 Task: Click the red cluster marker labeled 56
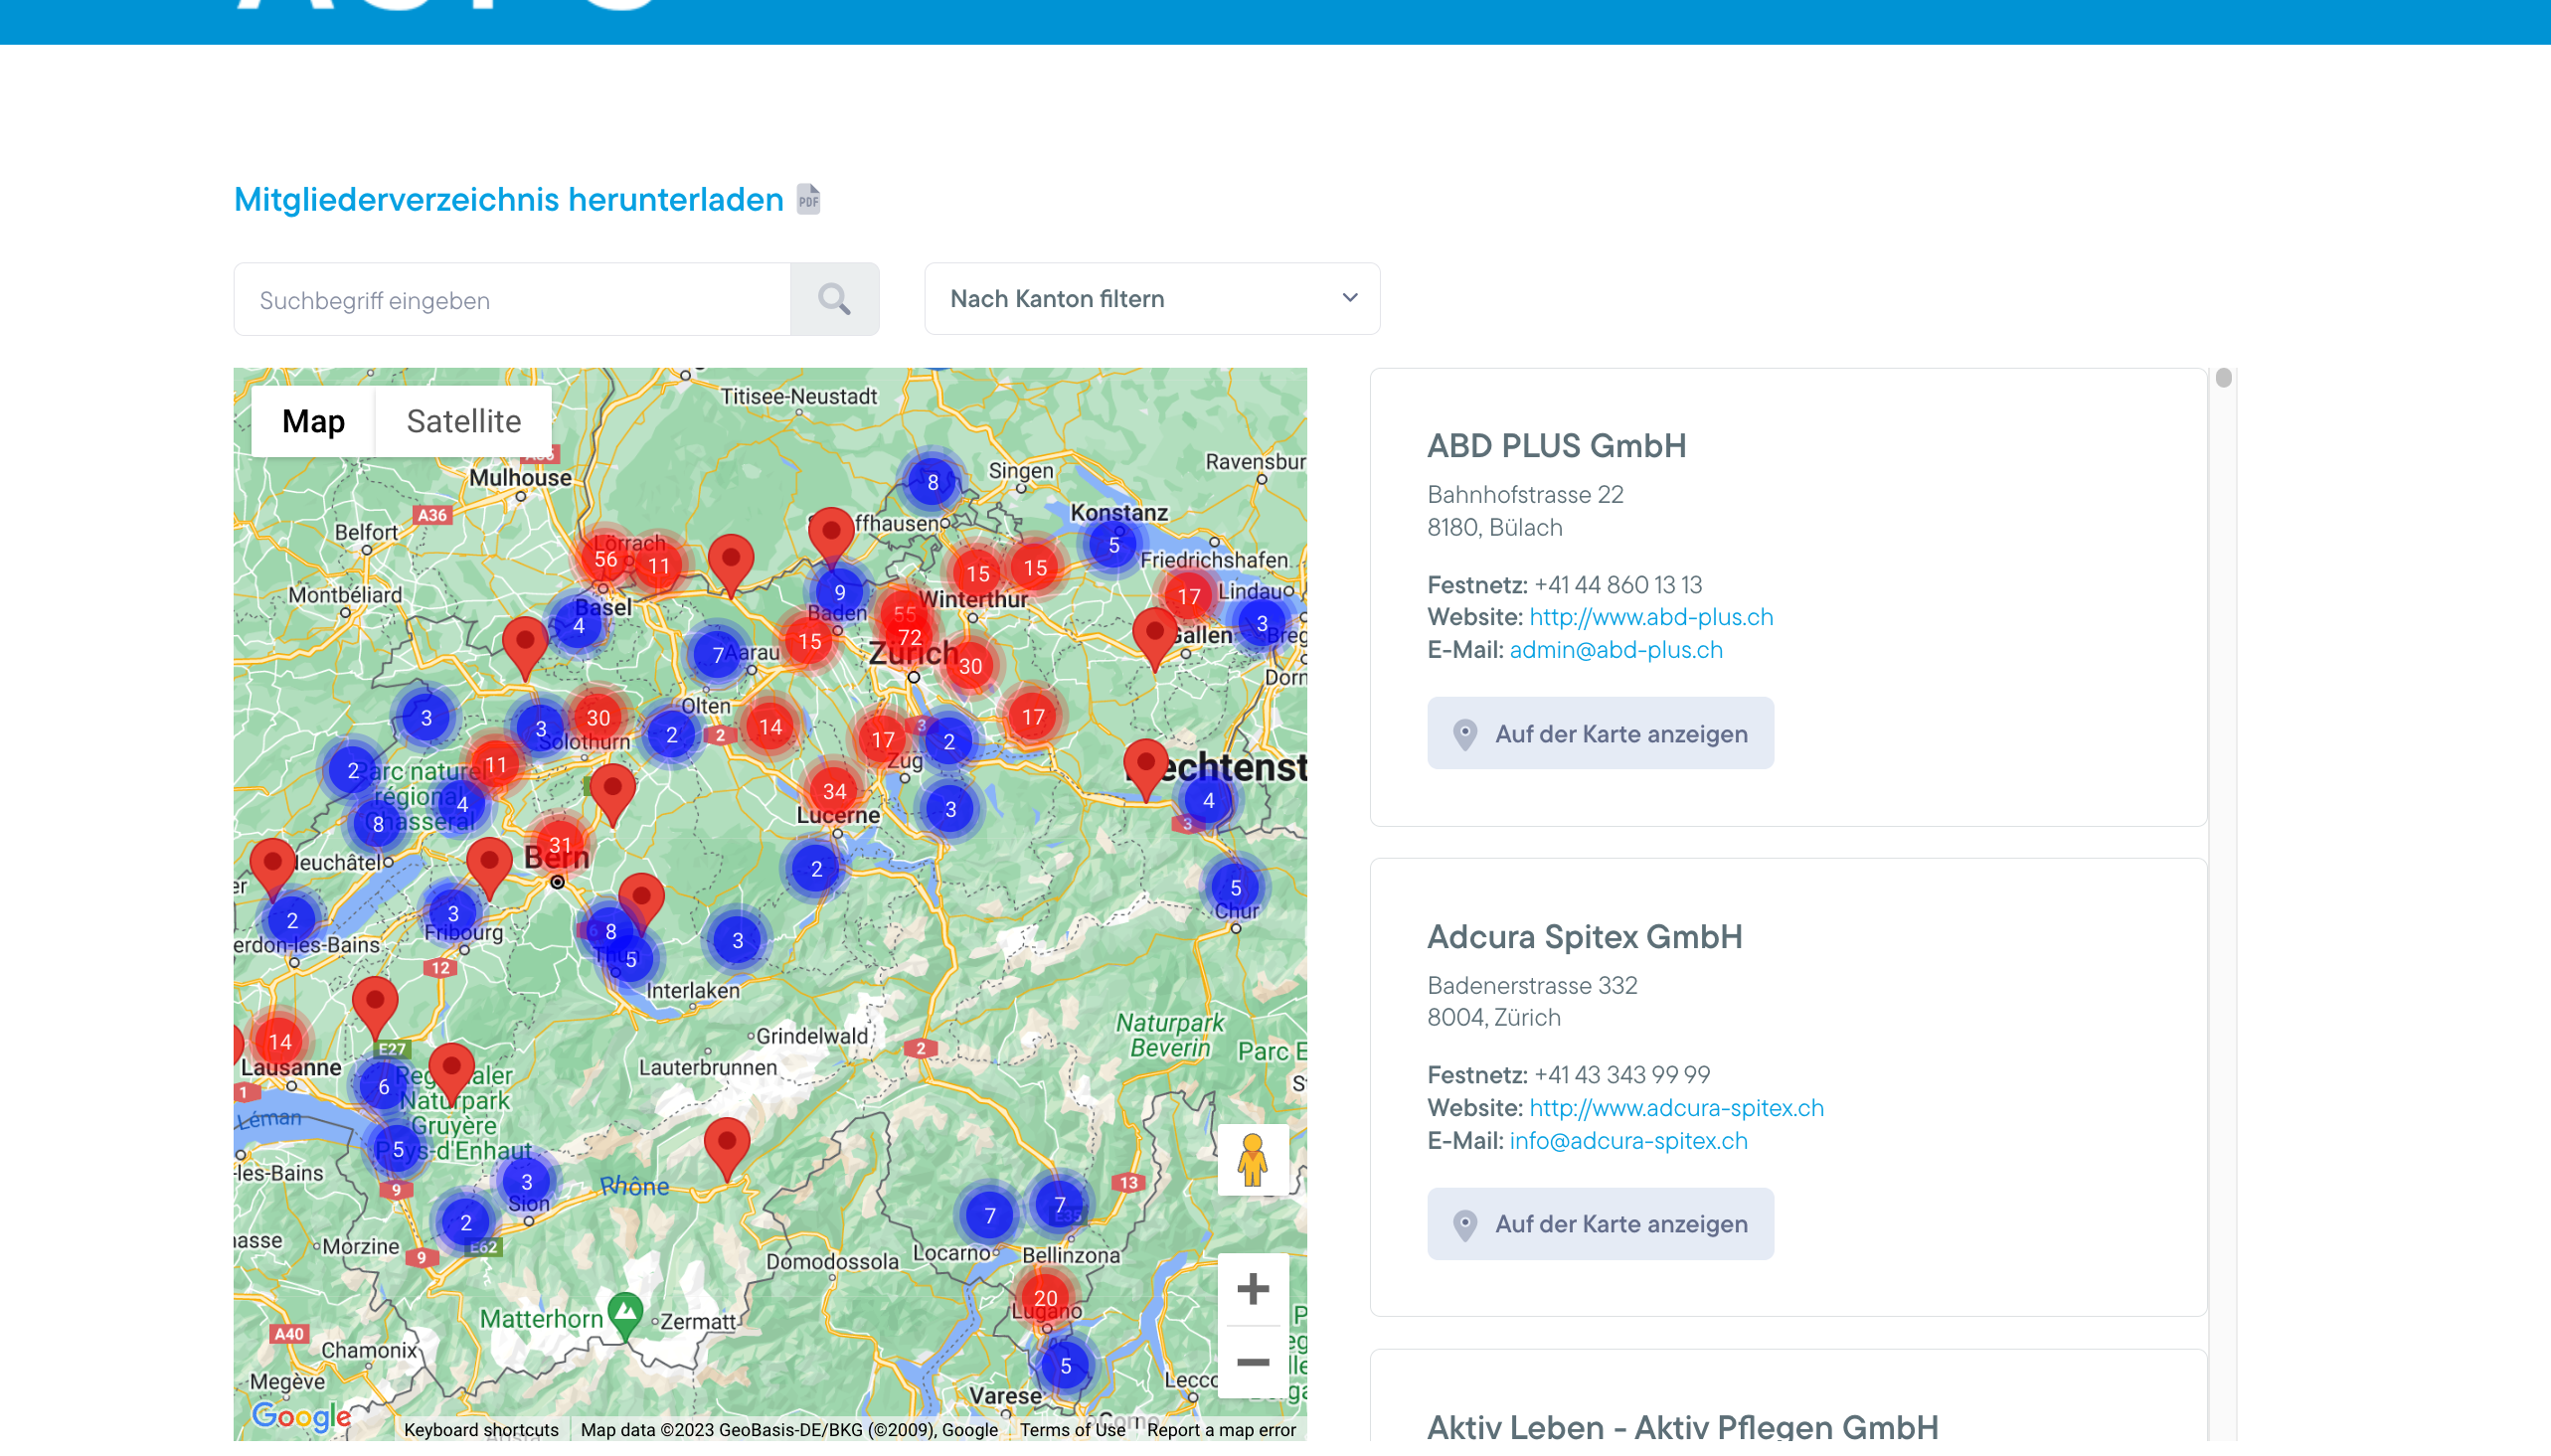pos(605,559)
